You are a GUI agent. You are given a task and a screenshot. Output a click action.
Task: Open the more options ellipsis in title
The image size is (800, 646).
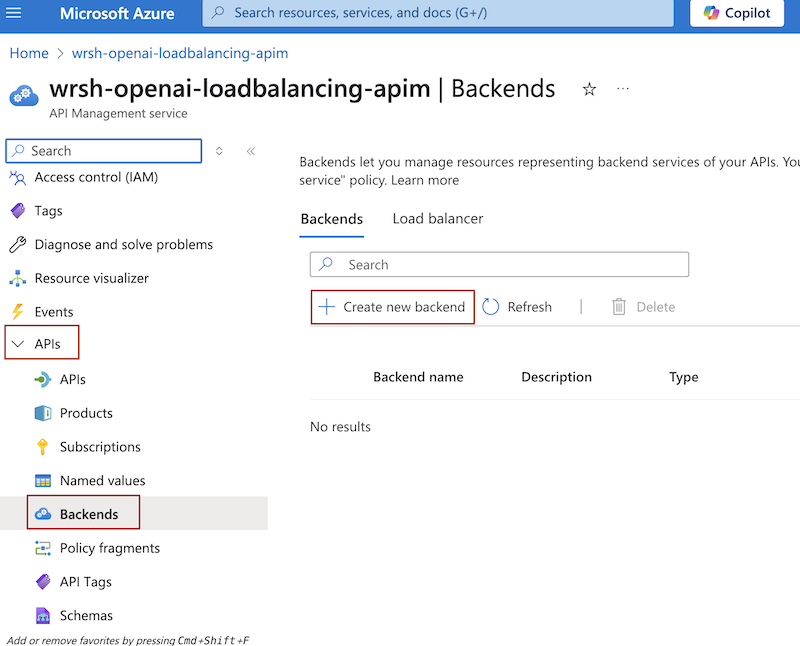click(622, 89)
